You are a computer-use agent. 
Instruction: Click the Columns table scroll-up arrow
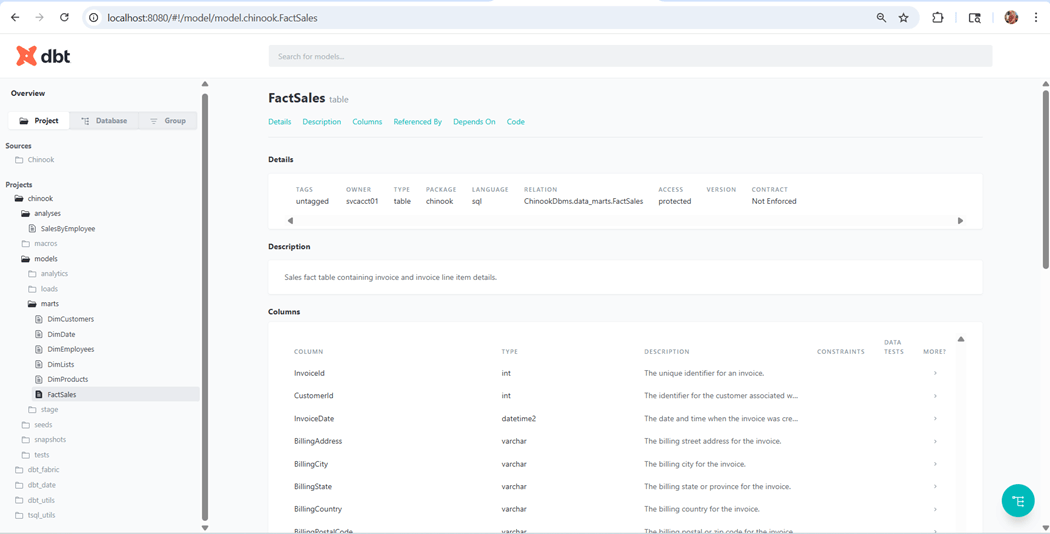(x=961, y=339)
